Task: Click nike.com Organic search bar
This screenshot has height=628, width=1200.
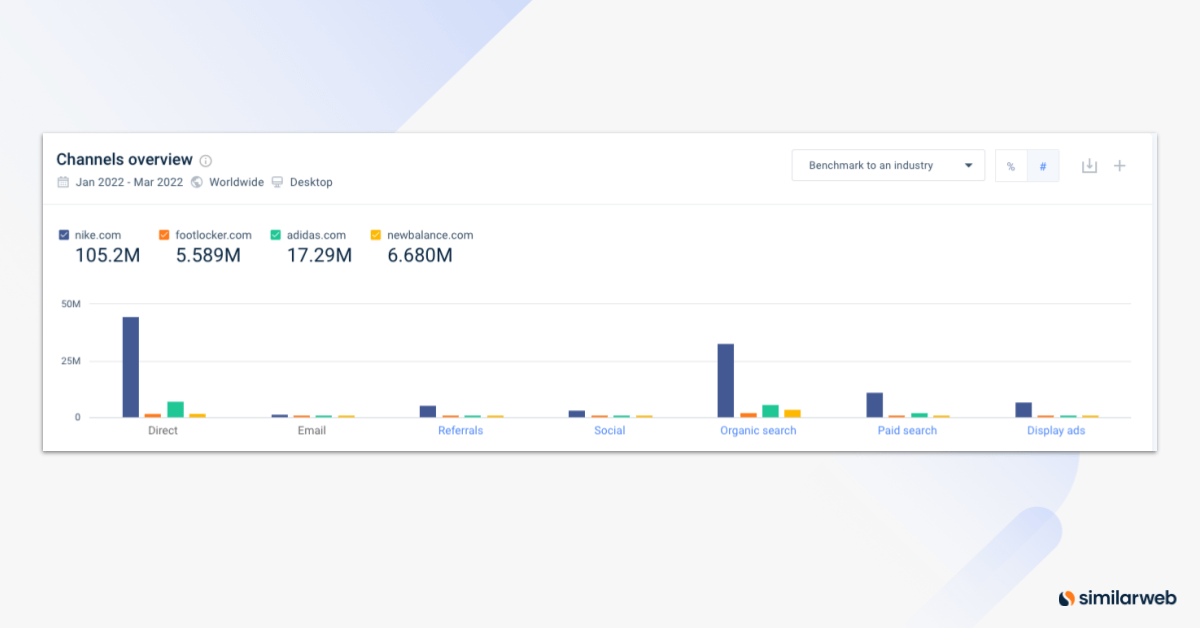Action: point(726,381)
